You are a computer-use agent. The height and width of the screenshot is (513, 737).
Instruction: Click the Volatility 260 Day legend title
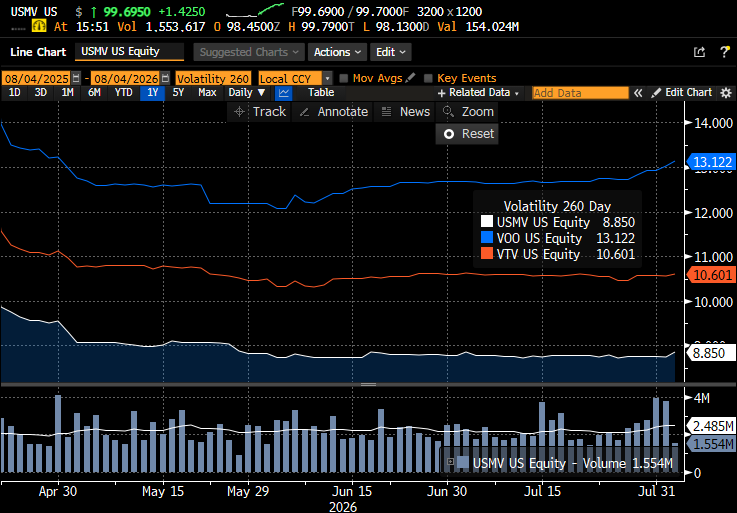click(x=557, y=206)
